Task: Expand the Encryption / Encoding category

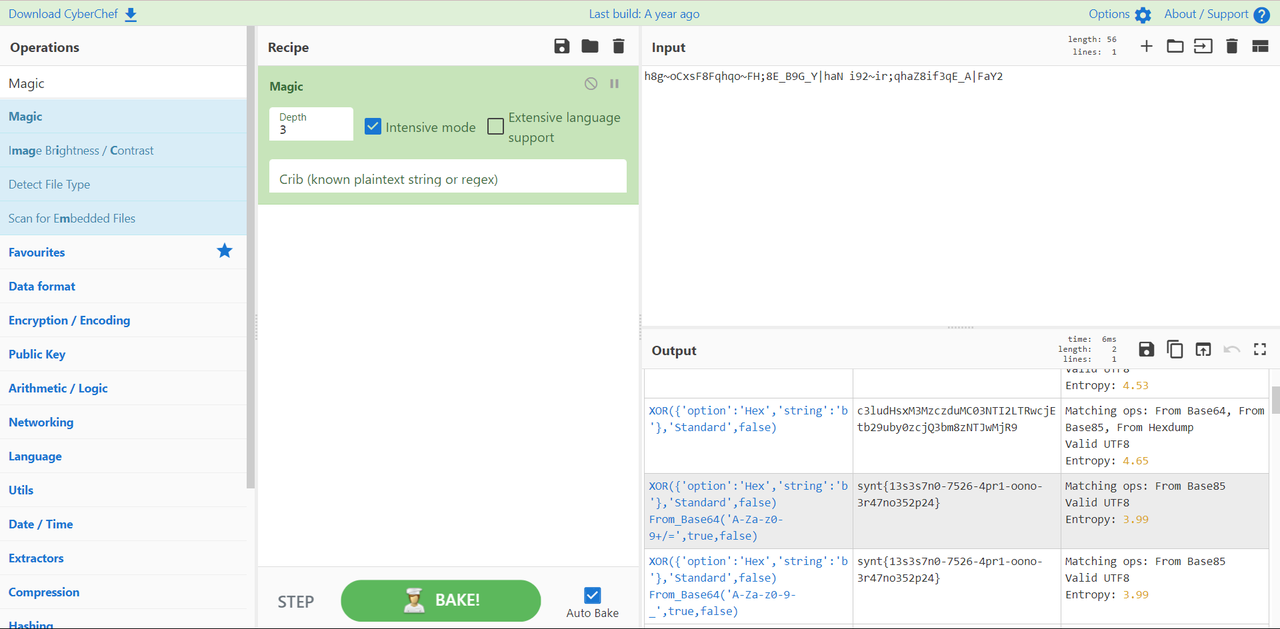Action: 69,320
